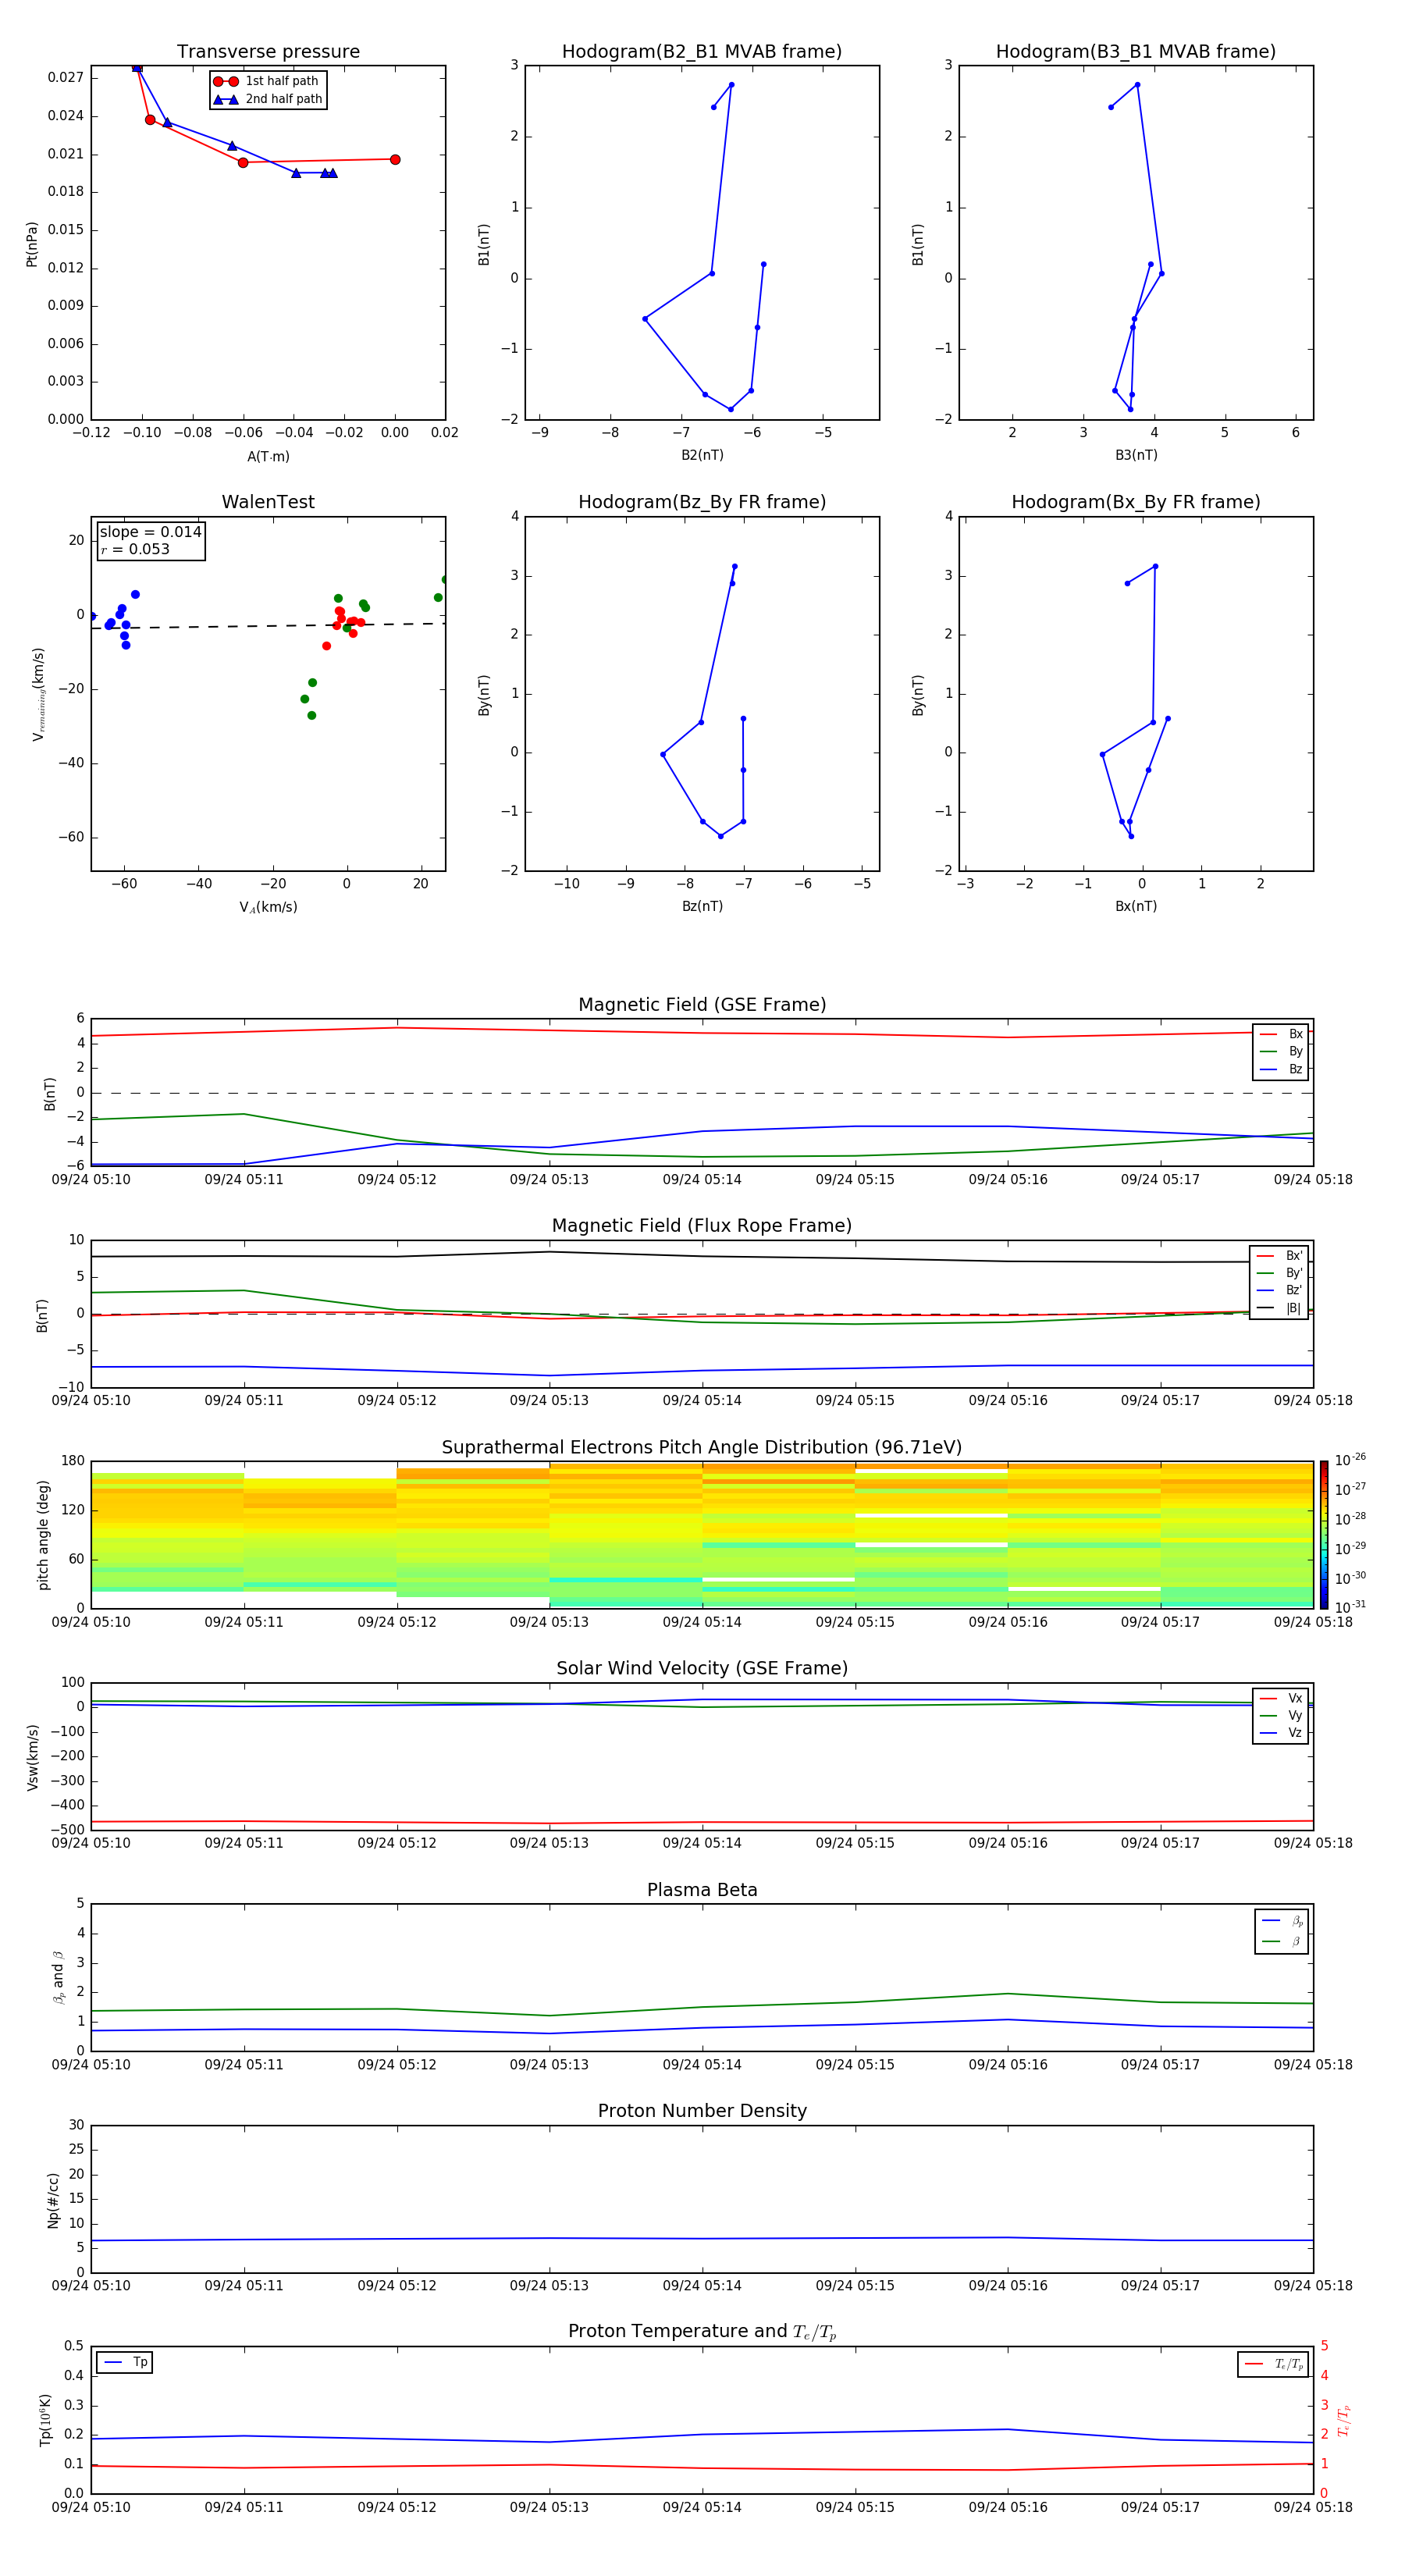Viewport: 1405px width, 2576px height.
Task: Click the red circle at A = 0.00 in Transverse pressure
Action: tap(395, 160)
